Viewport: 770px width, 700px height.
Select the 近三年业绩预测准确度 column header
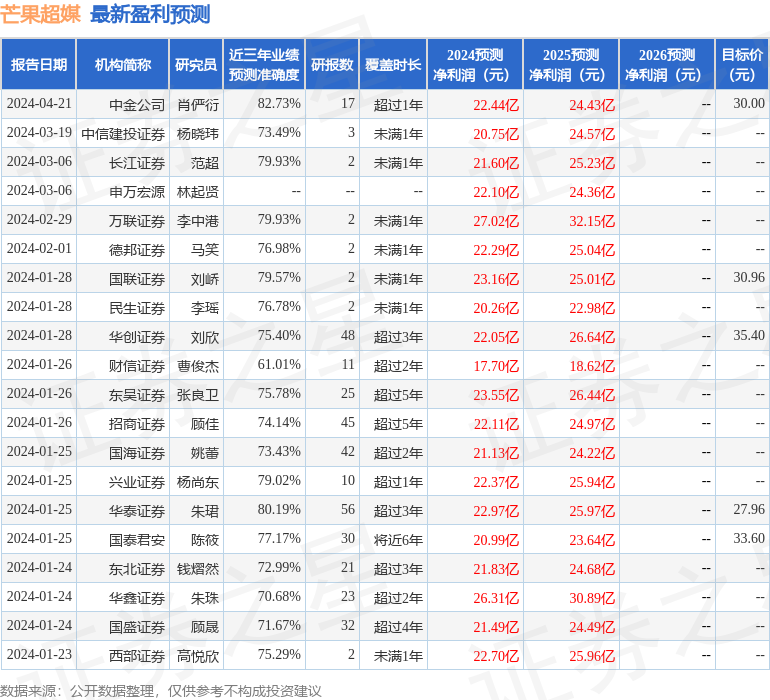pyautogui.click(x=264, y=65)
